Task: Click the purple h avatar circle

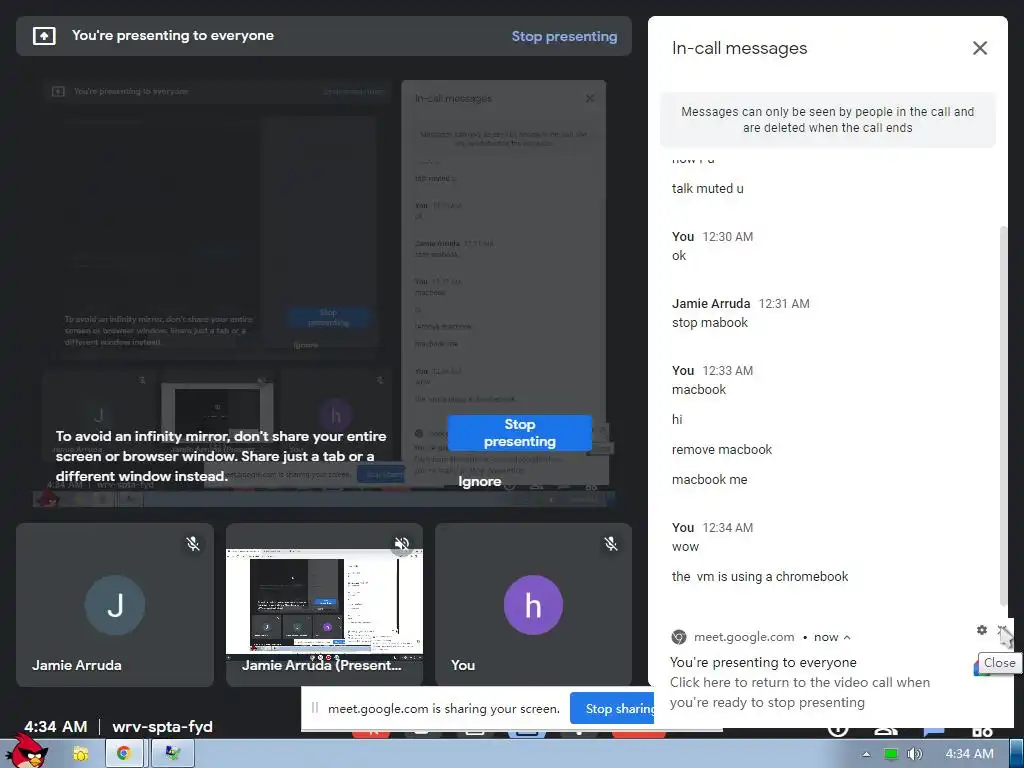Action: click(533, 605)
